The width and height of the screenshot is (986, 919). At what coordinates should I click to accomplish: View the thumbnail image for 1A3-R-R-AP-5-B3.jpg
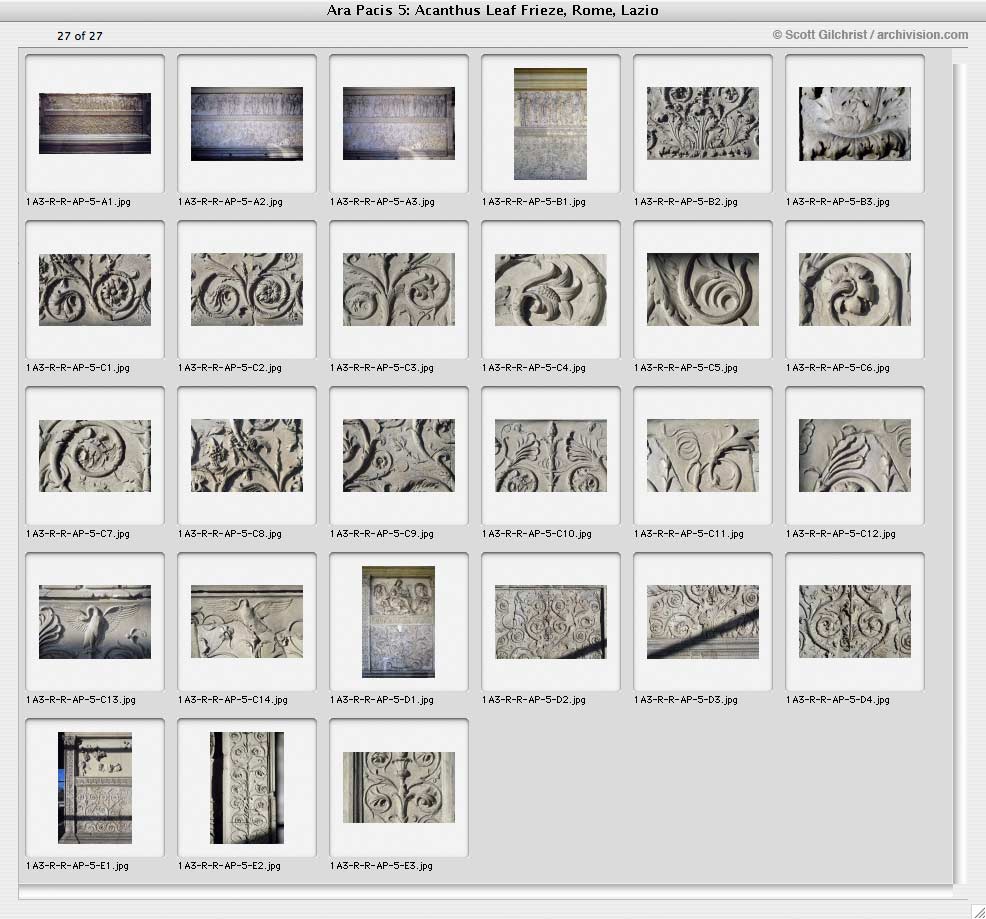click(x=855, y=123)
